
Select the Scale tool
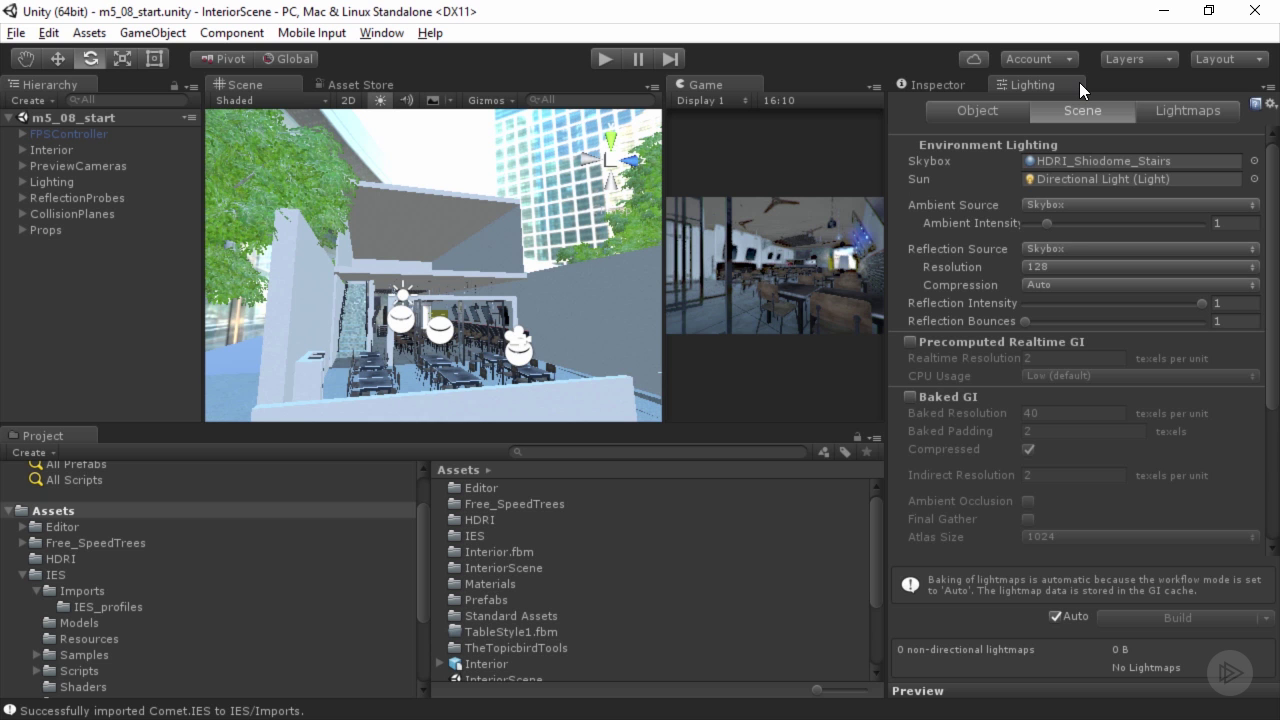pyautogui.click(x=122, y=59)
